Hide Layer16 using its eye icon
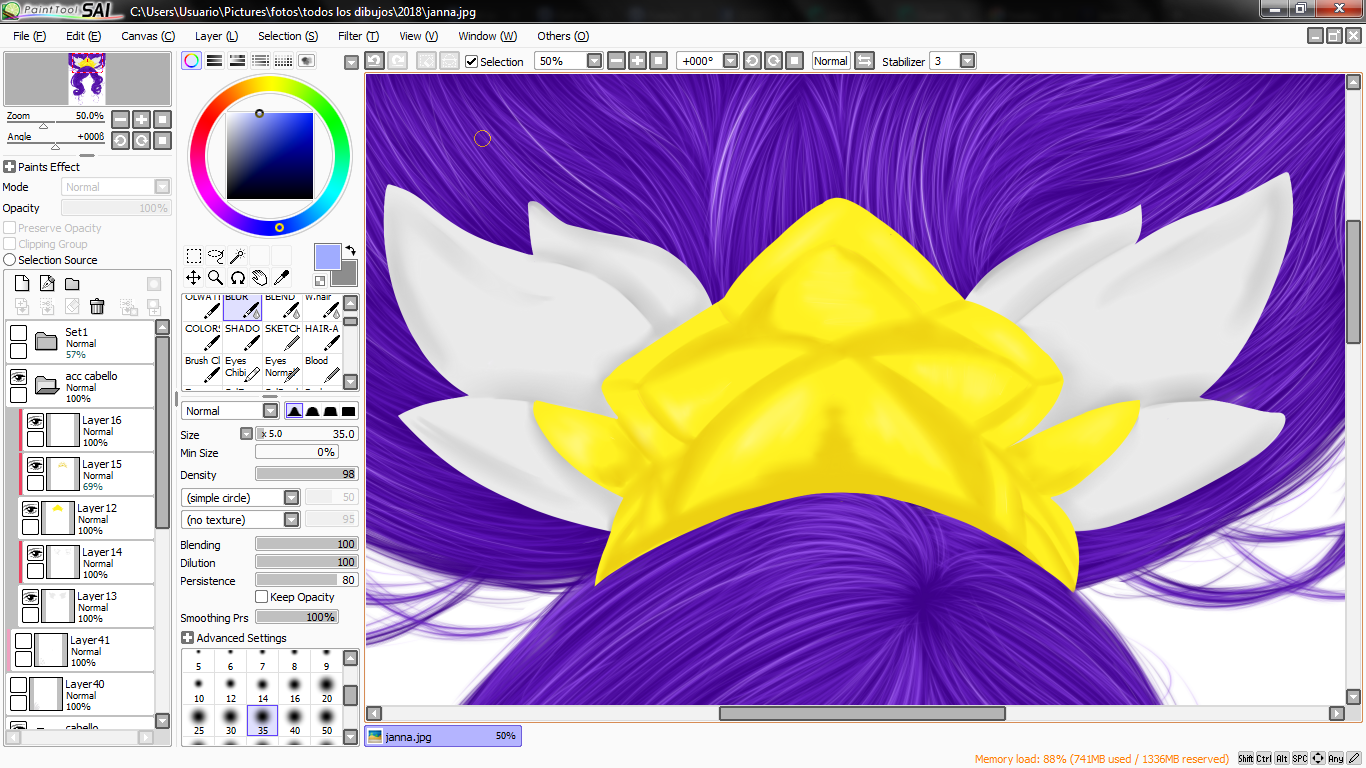The height and width of the screenshot is (768, 1366). pos(35,420)
